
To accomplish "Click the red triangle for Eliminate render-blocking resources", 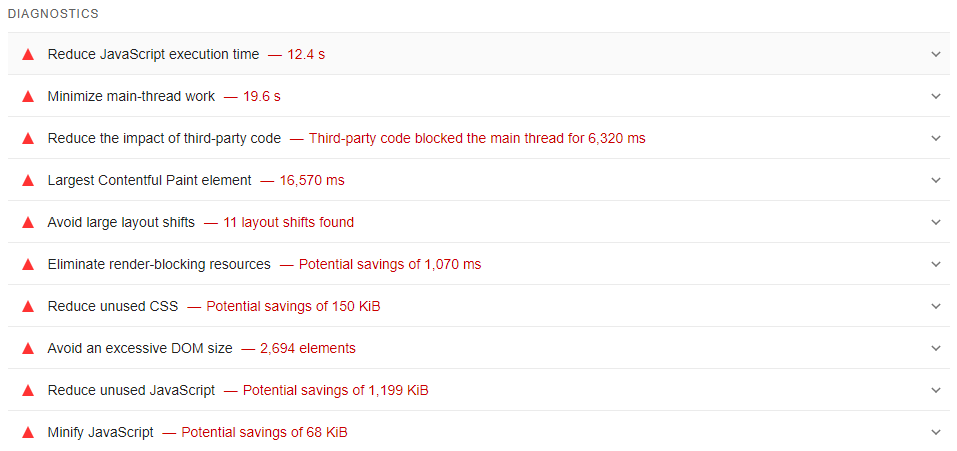I will click(28, 264).
